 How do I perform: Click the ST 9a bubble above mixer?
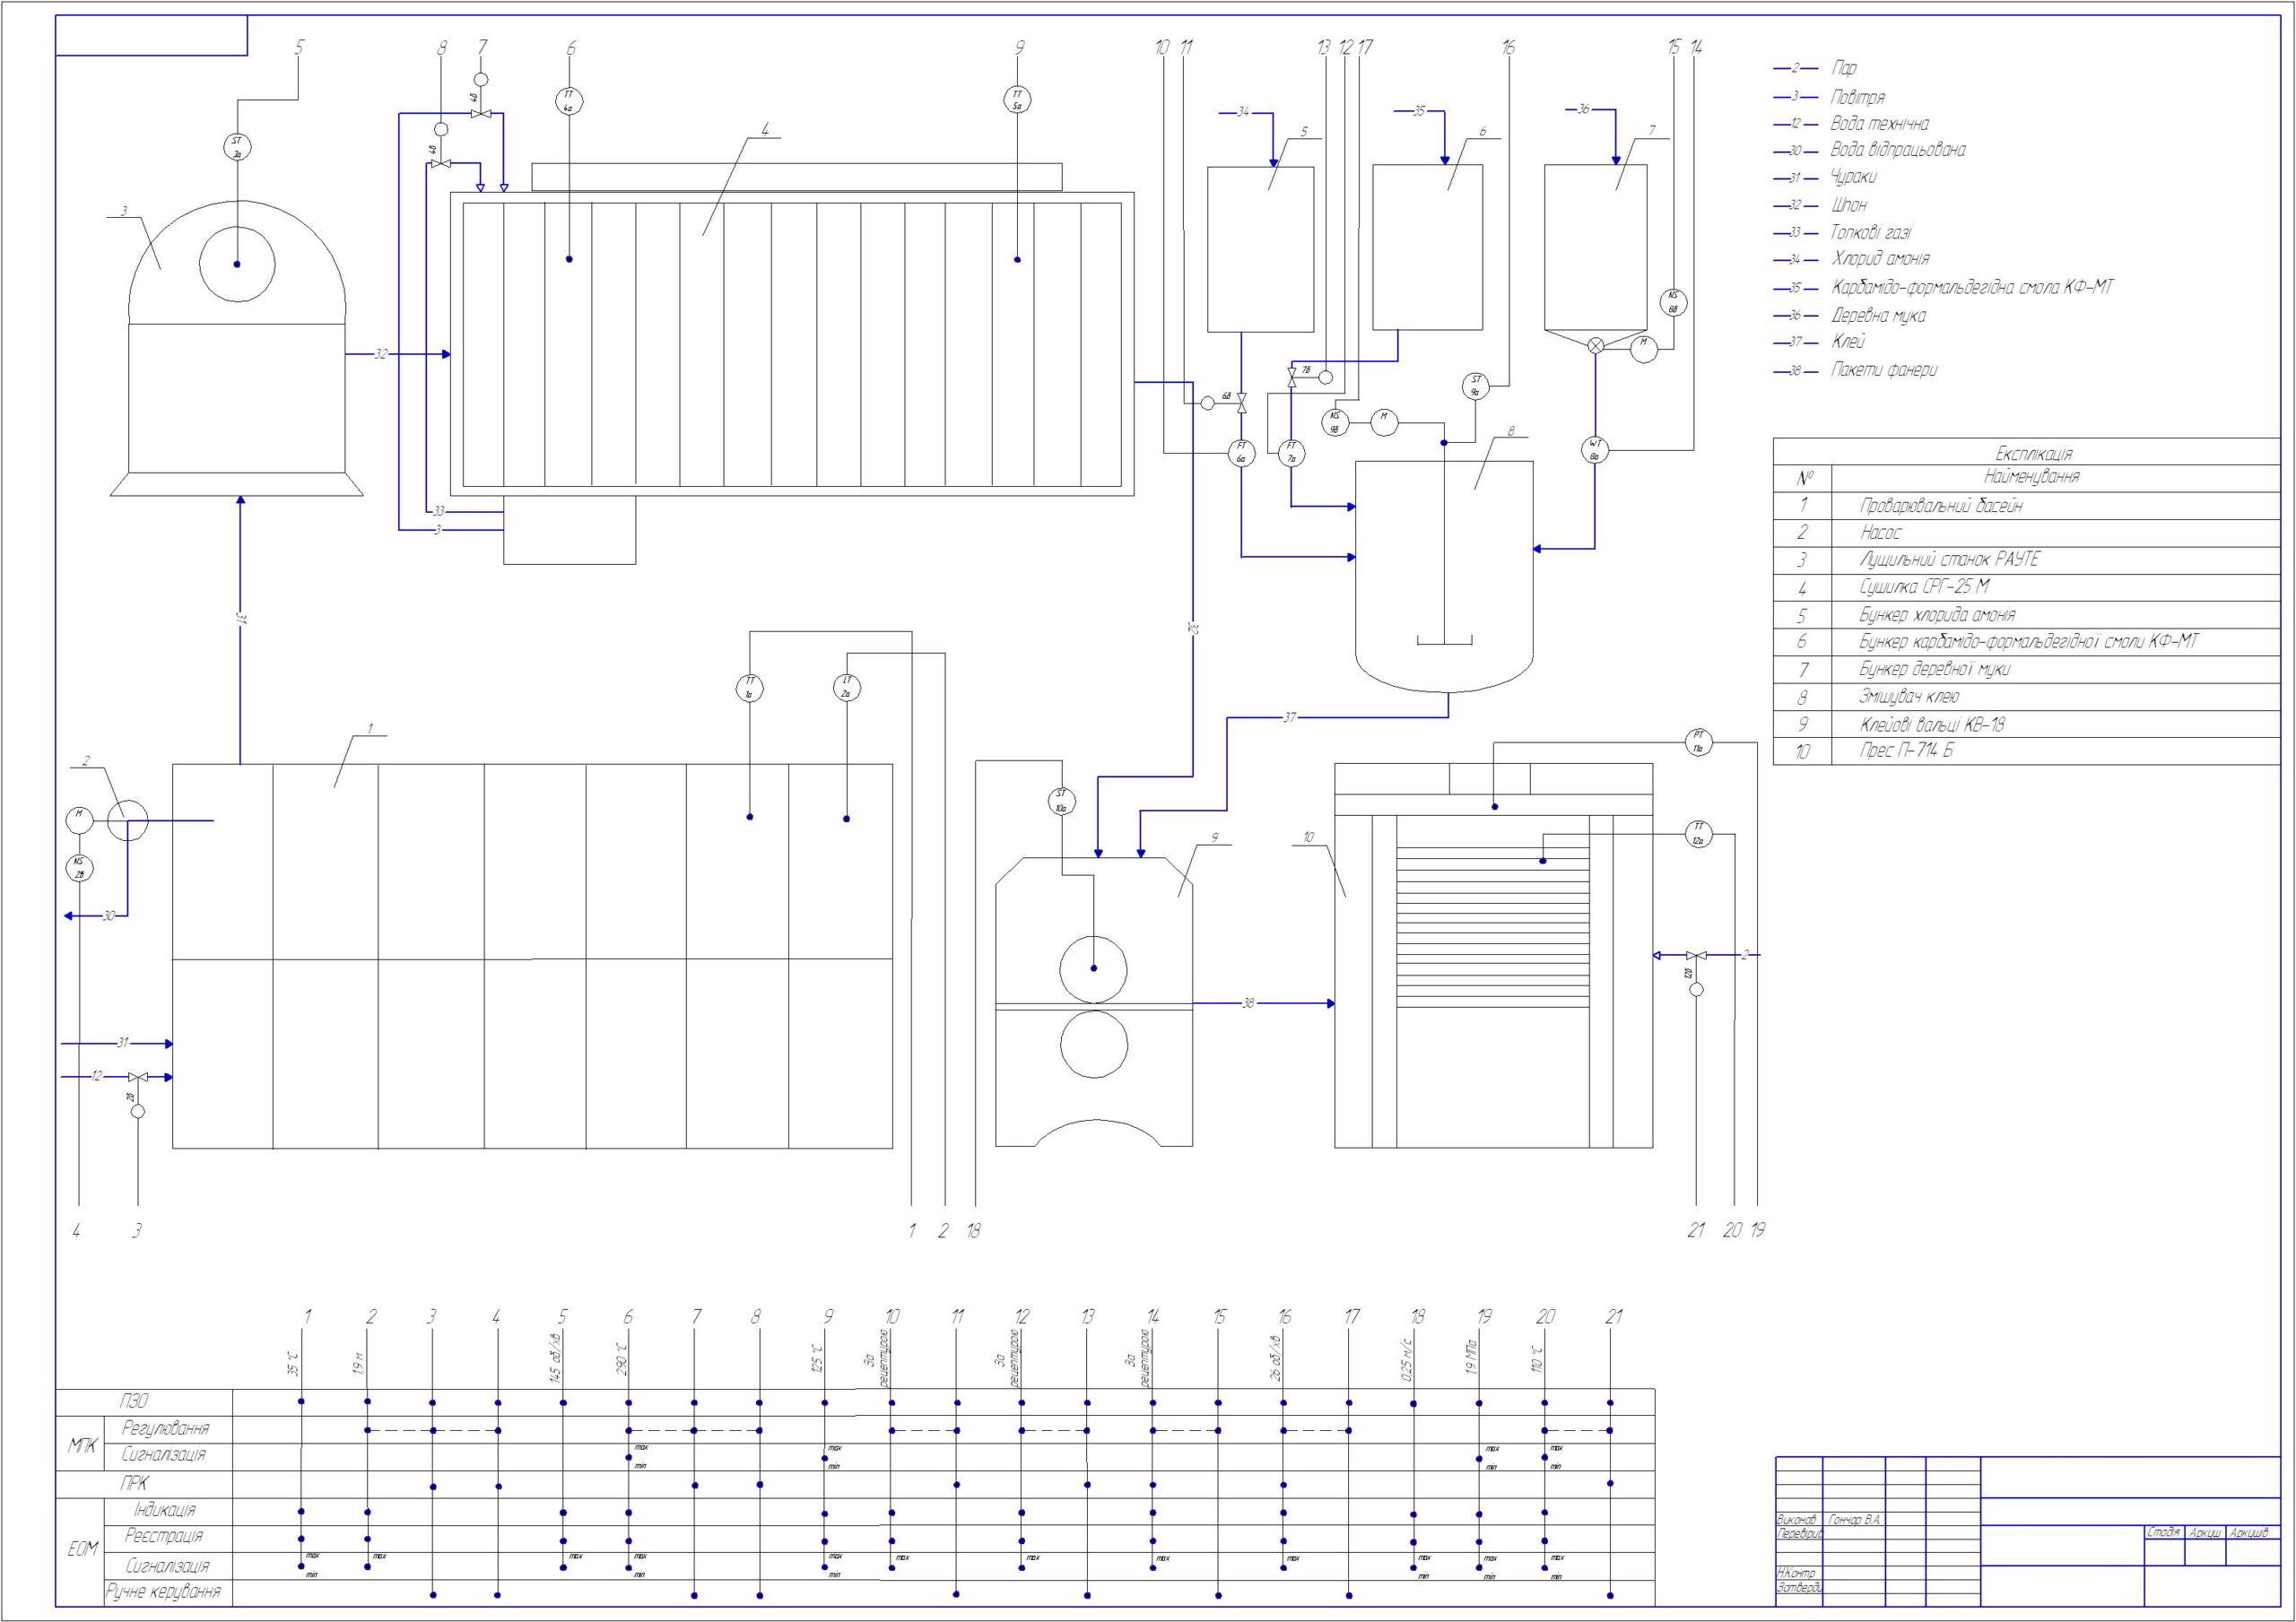click(1475, 385)
